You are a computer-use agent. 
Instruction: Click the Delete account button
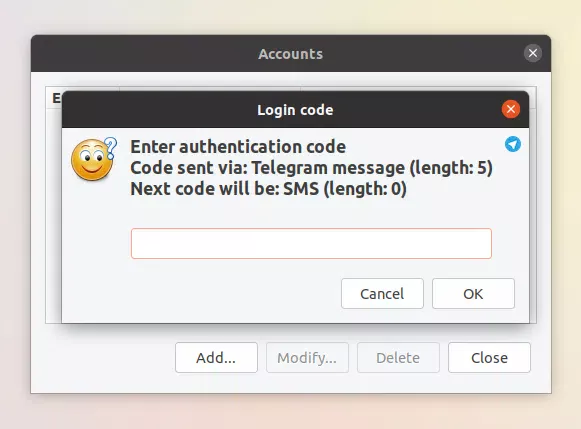click(x=398, y=358)
